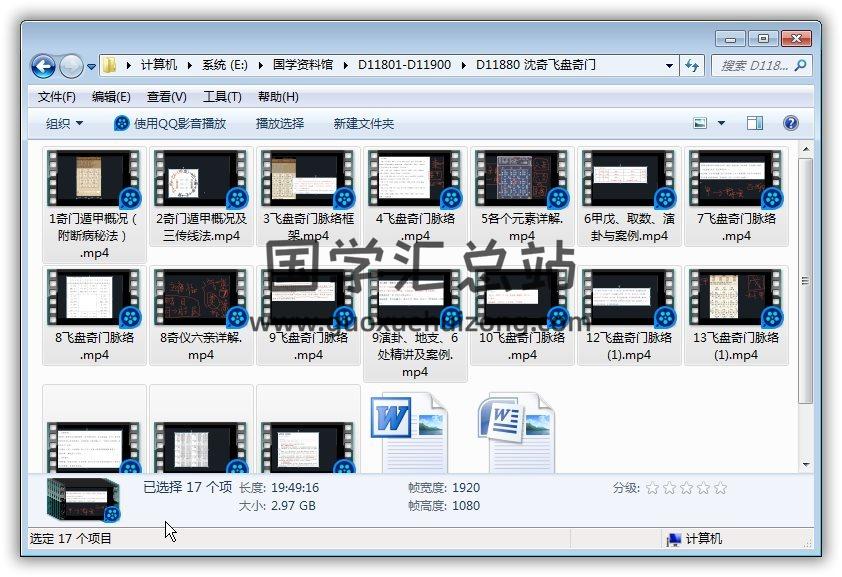The width and height of the screenshot is (842, 577).
Task: Click 使用QQ影音播放 button
Action: coord(170,123)
